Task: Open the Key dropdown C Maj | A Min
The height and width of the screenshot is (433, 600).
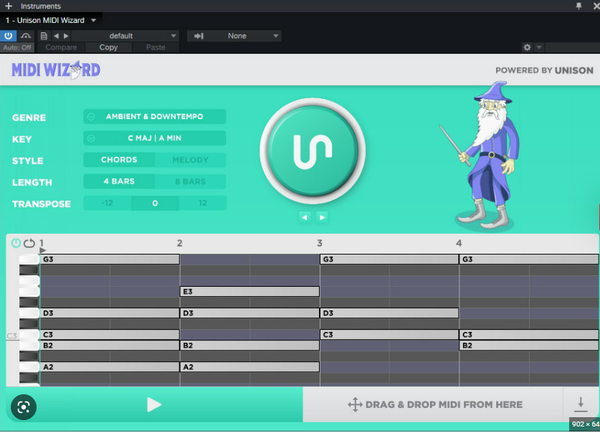Action: 155,138
